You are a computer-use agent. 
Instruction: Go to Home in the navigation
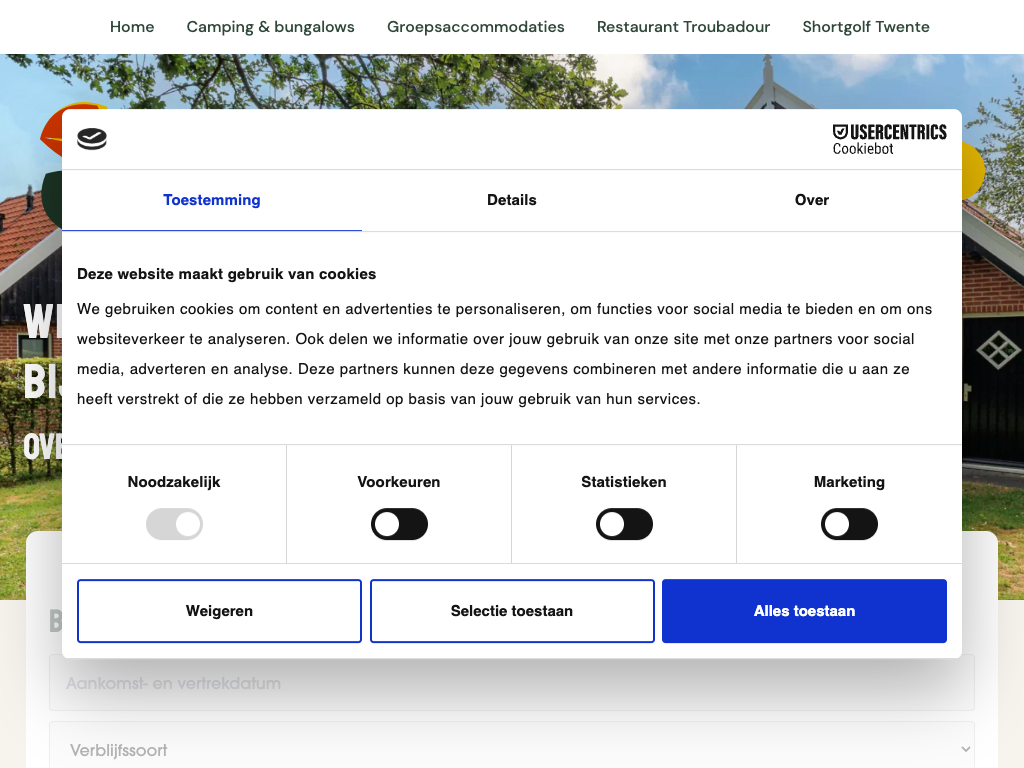(132, 27)
